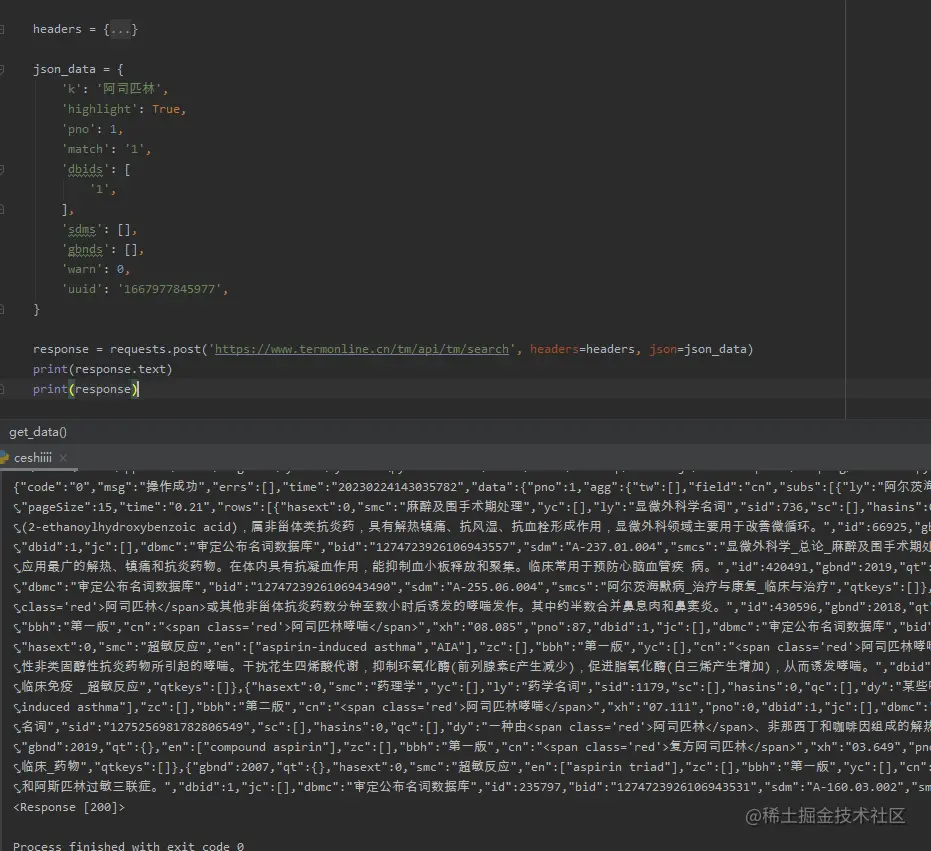Click console text 'aspirin-induced asthma'
The height and width of the screenshot is (851, 931).
340,647
